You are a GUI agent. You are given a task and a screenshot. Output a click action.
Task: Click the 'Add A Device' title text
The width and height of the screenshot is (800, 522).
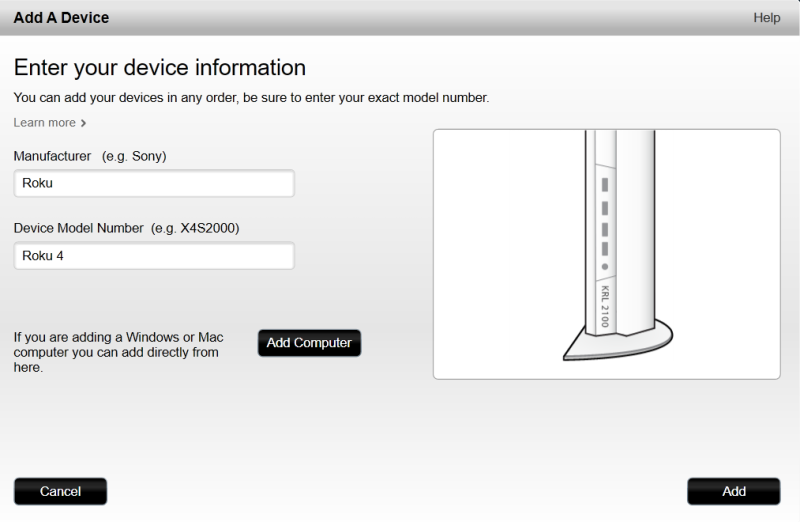61,18
